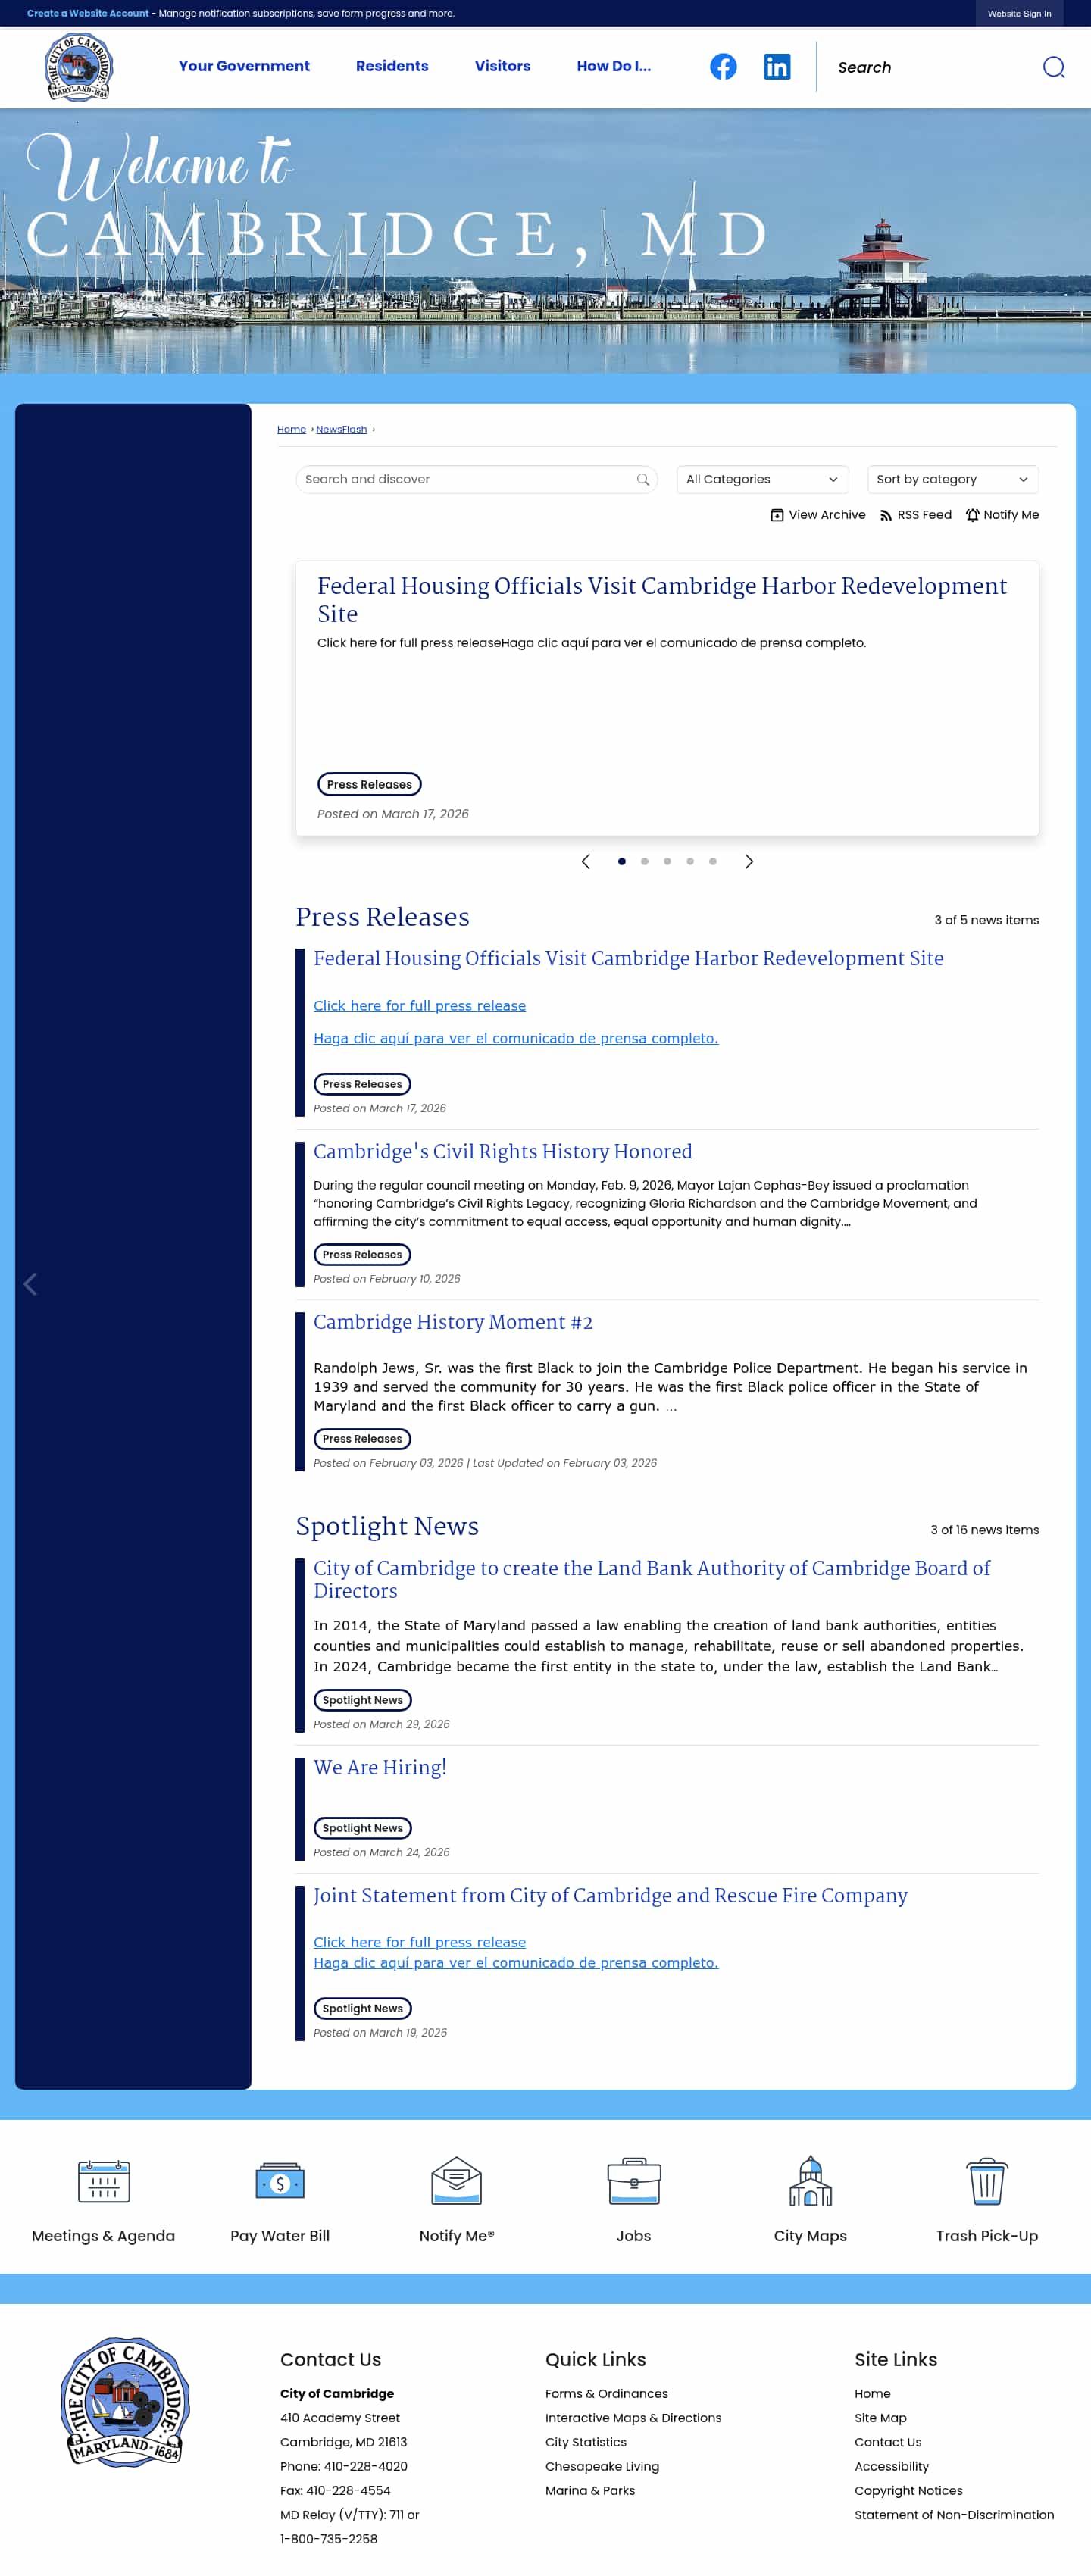
Task: Open How Do I... menu
Action: pyautogui.click(x=614, y=66)
